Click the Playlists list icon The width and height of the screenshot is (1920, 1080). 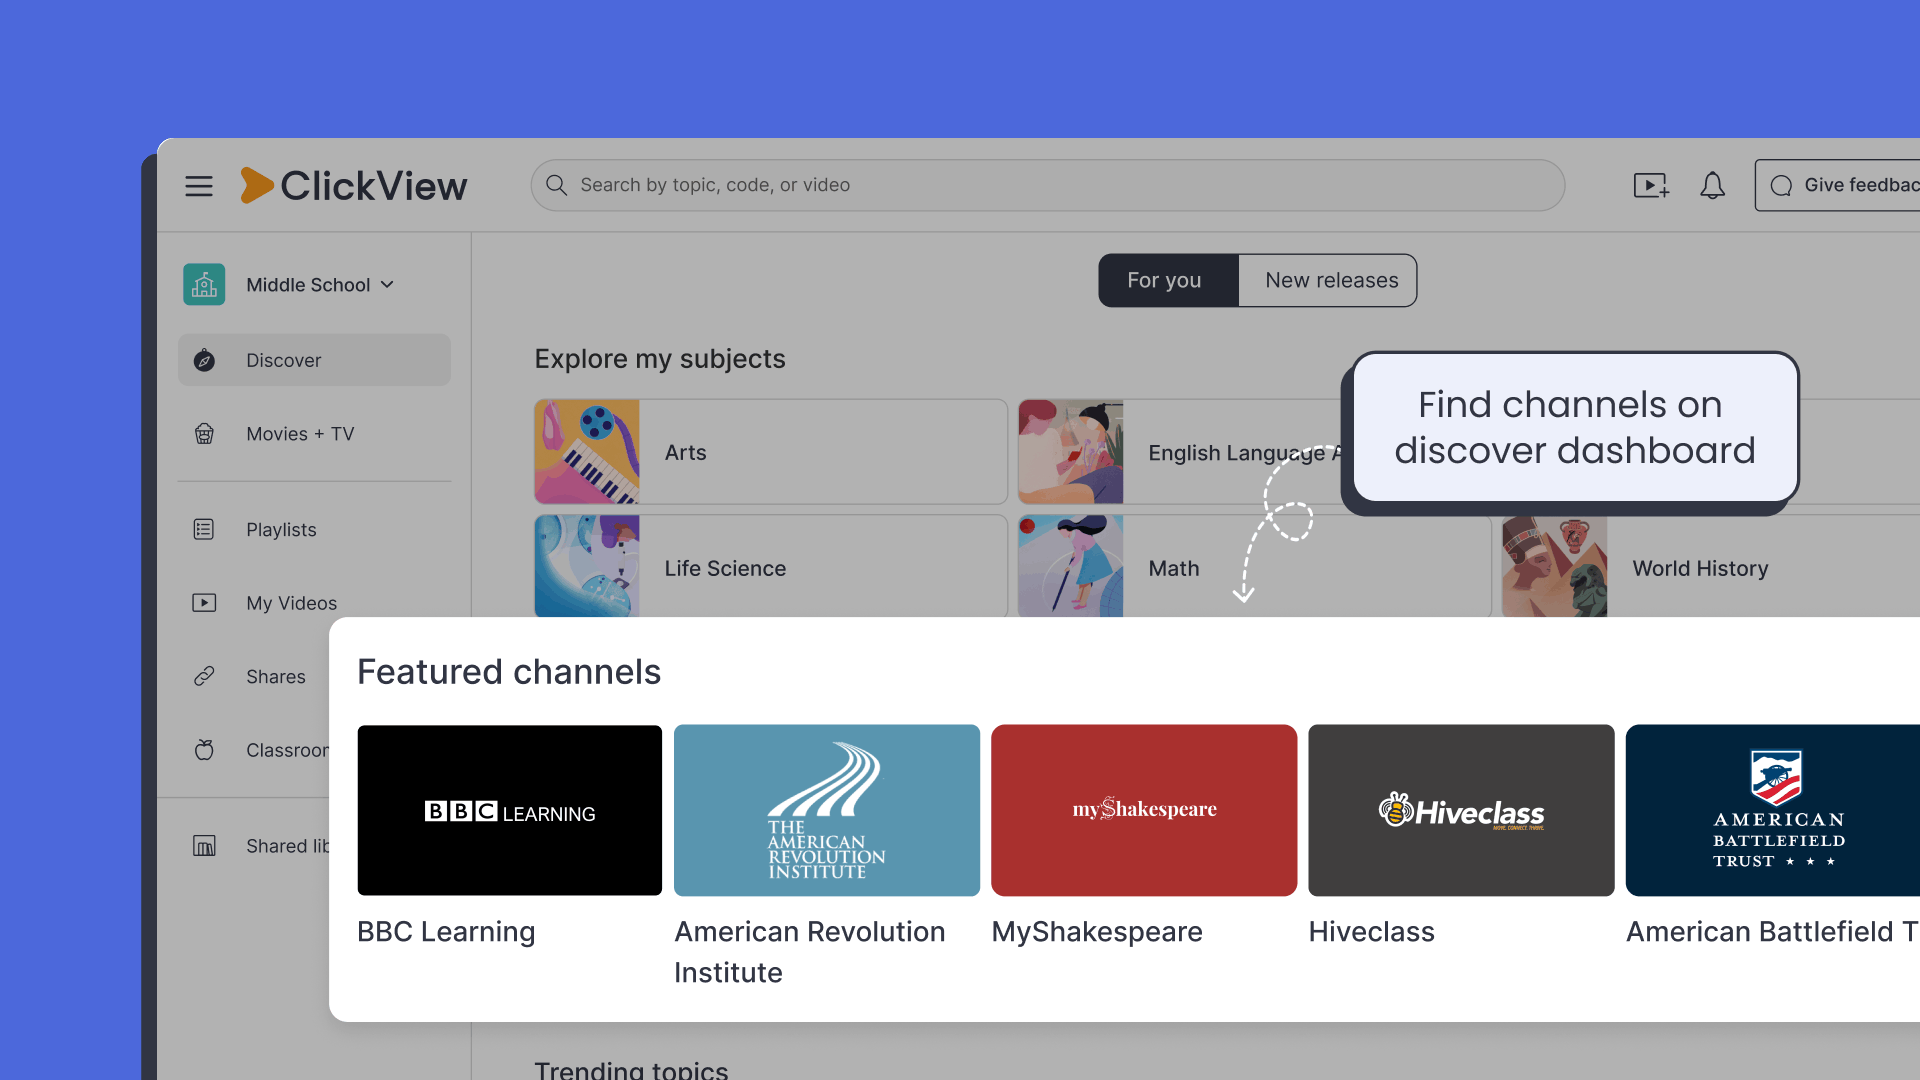204,530
